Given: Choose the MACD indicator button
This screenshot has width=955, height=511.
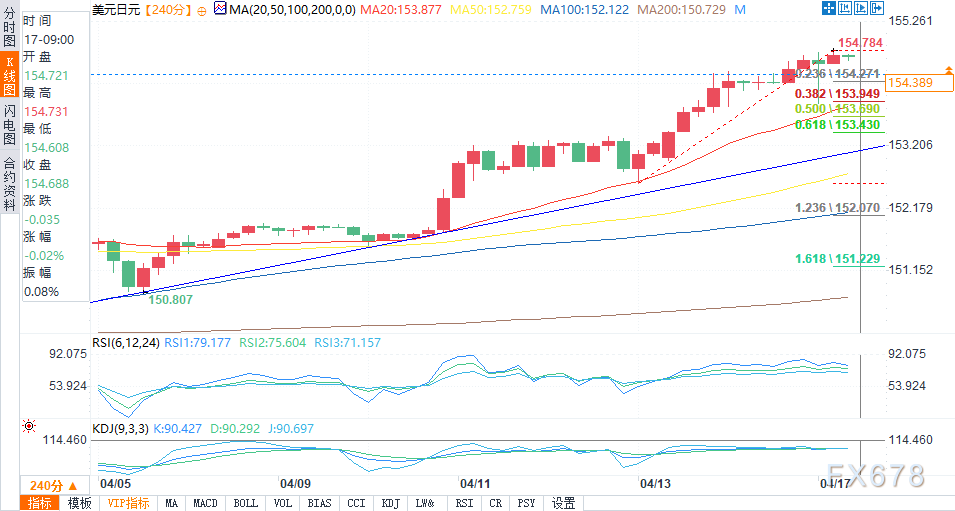Looking at the screenshot, I should tap(205, 503).
